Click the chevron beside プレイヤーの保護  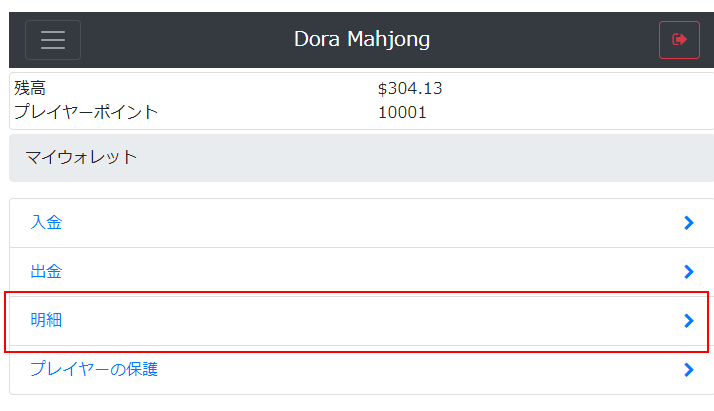(688, 370)
